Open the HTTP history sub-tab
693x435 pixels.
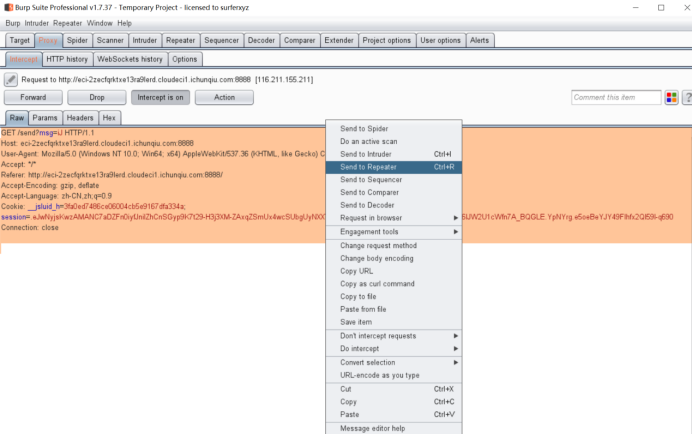[67, 59]
